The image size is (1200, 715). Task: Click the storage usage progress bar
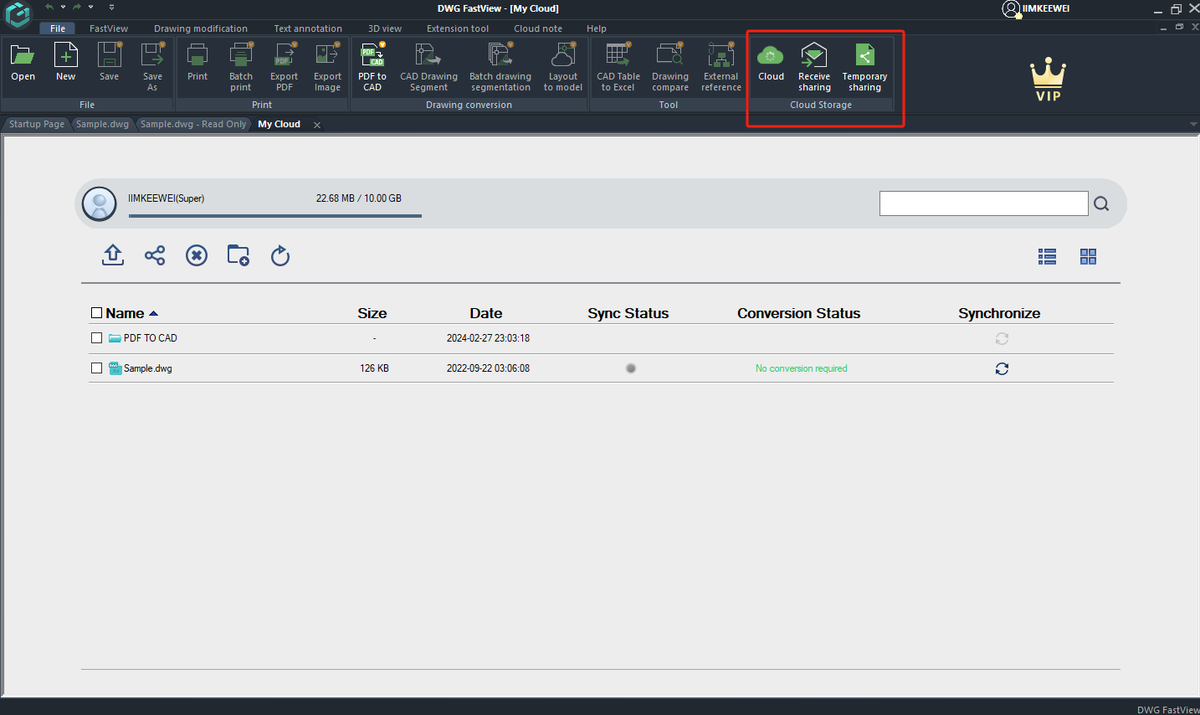(275, 214)
